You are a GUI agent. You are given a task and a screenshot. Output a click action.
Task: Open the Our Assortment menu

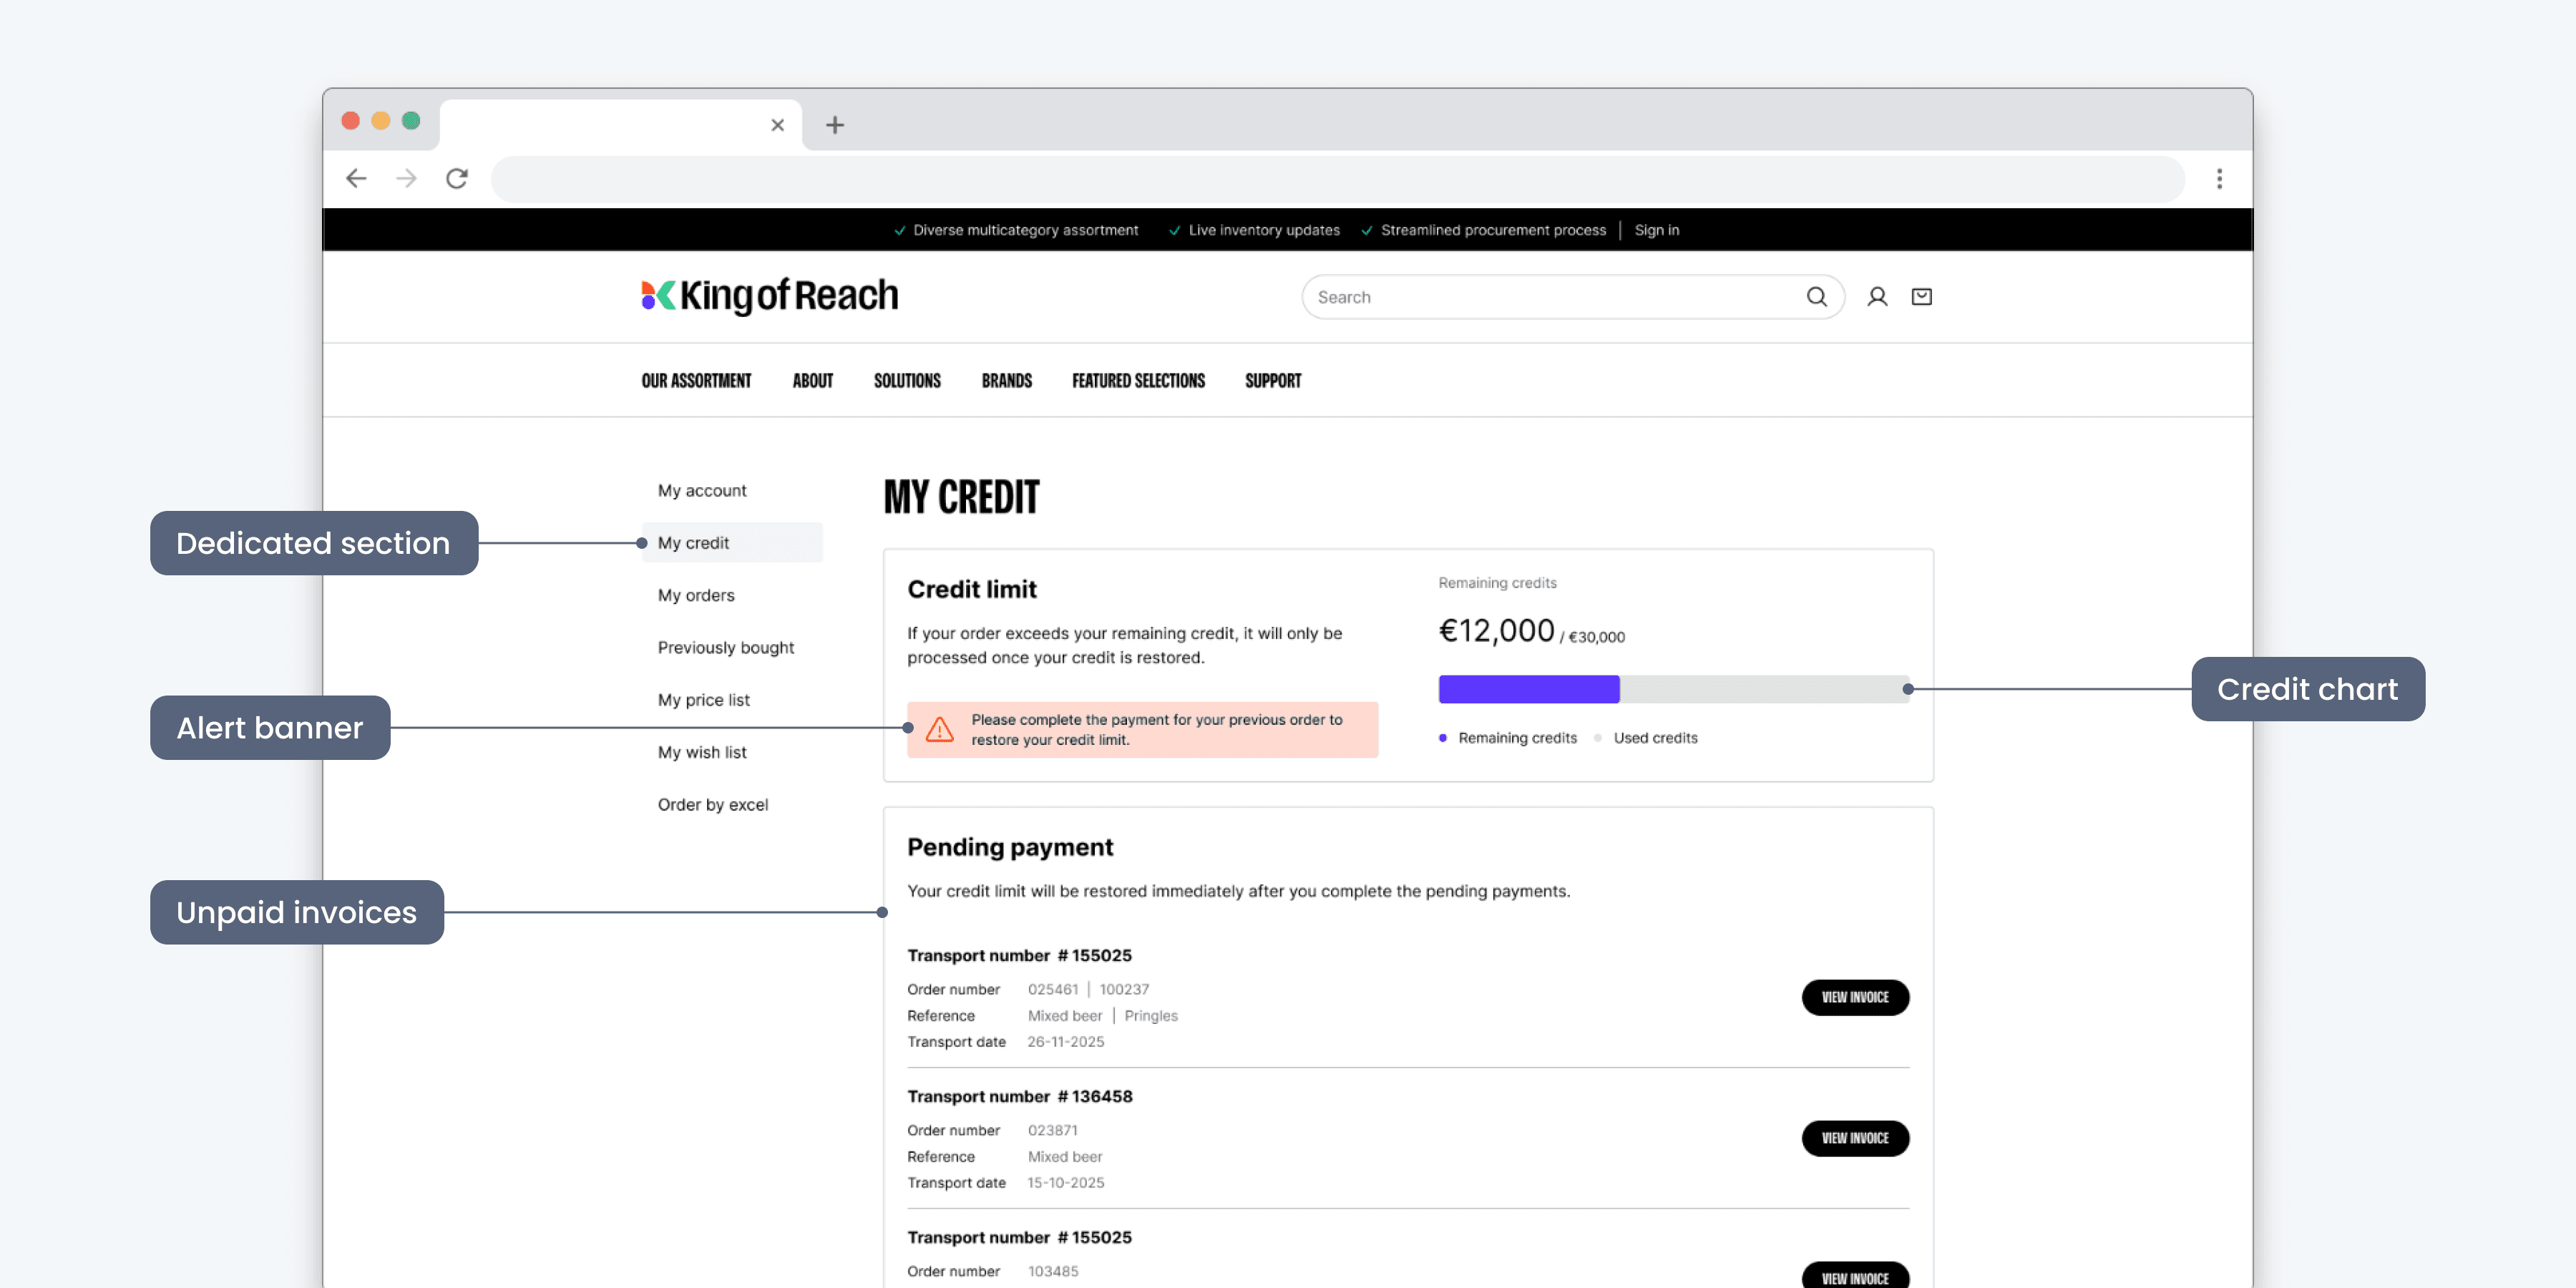tap(696, 381)
